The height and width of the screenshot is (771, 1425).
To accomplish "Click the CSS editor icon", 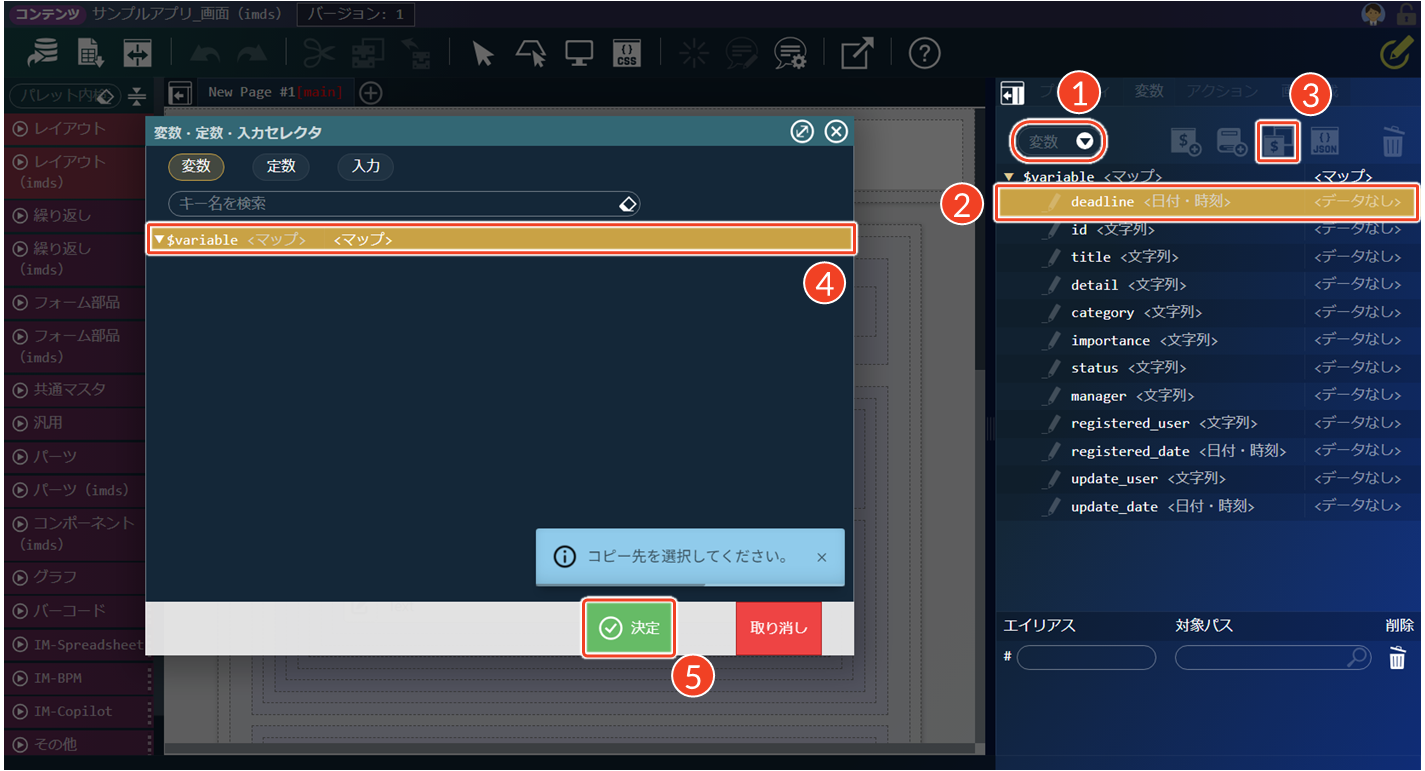I will [x=626, y=54].
